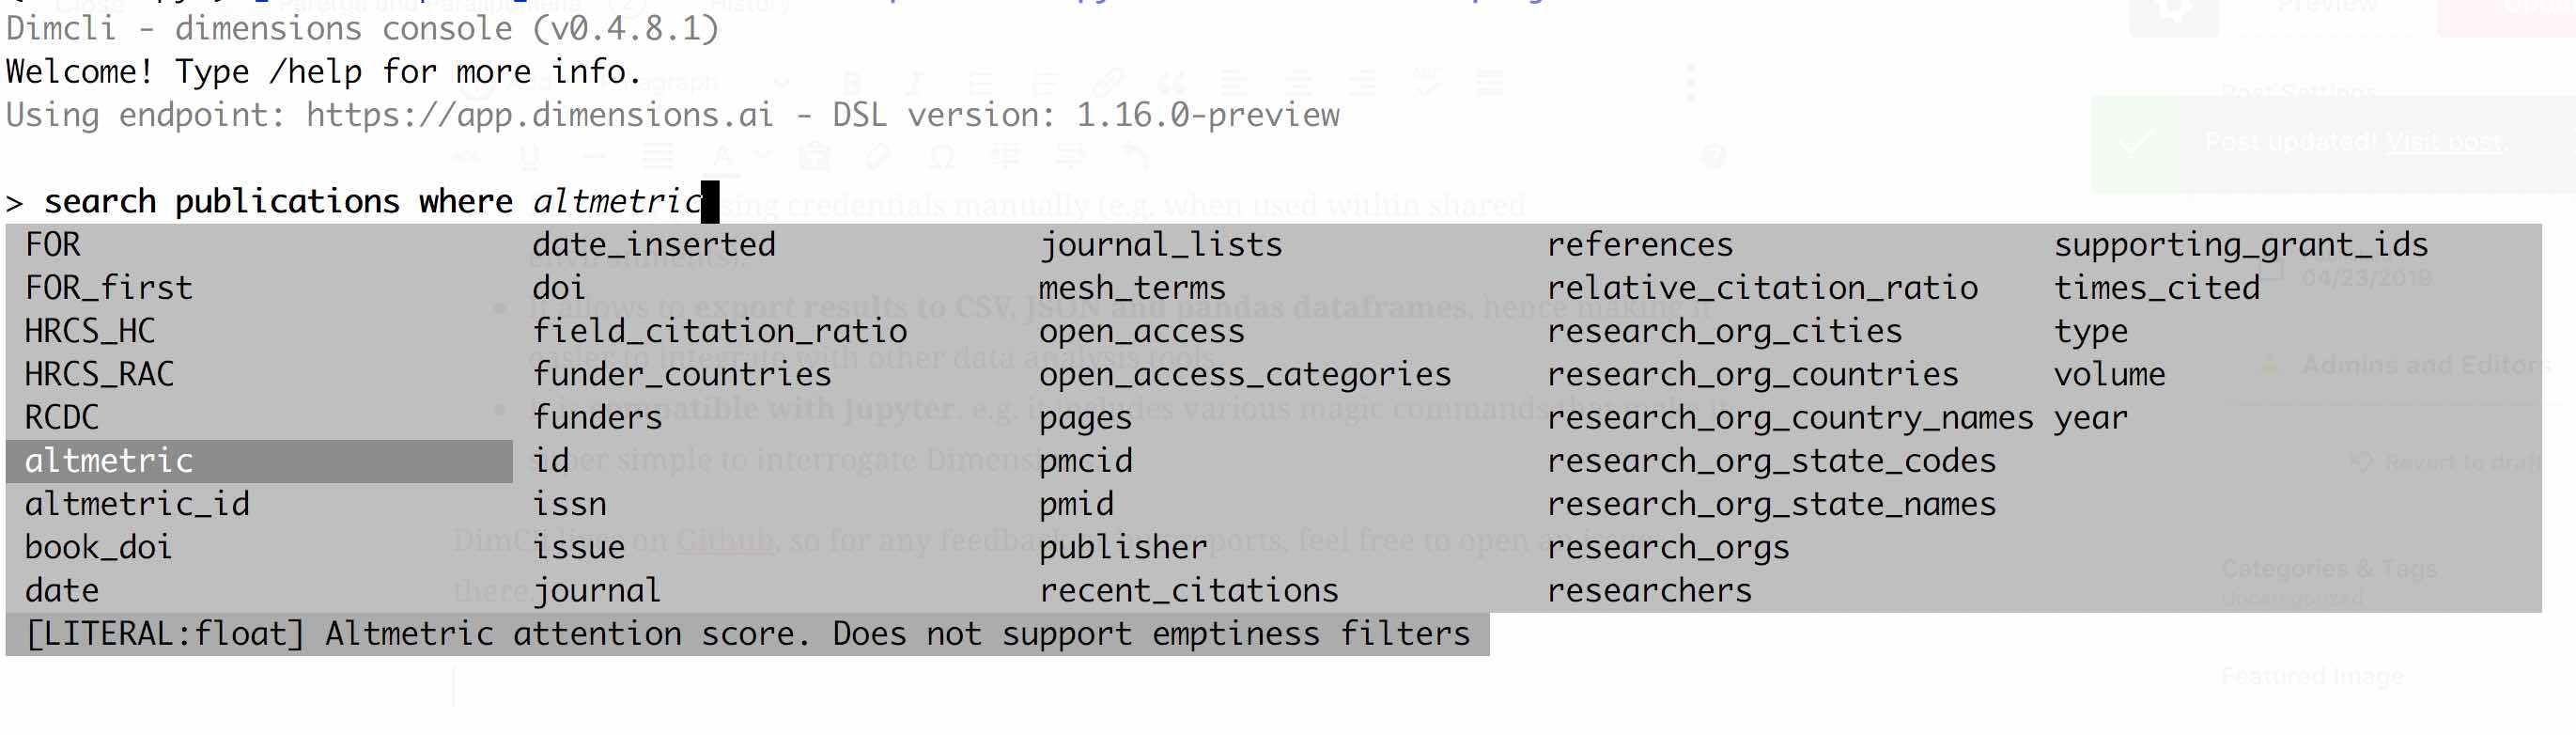Choose publisher from the autocomplete list

tap(1123, 547)
